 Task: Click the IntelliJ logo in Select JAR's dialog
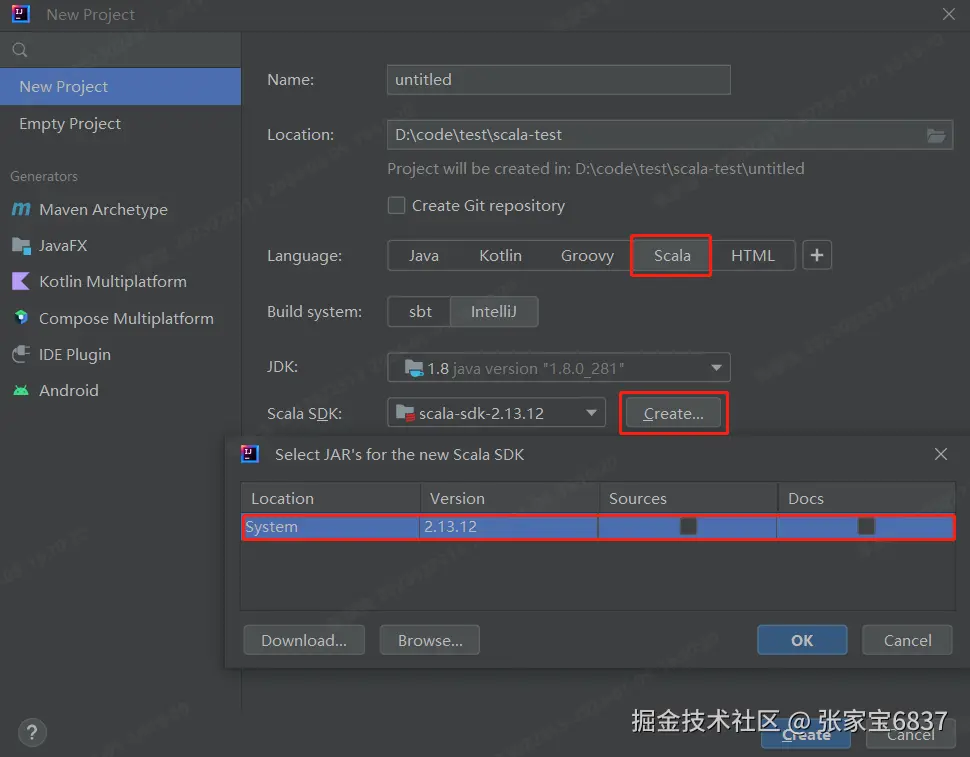pos(250,454)
